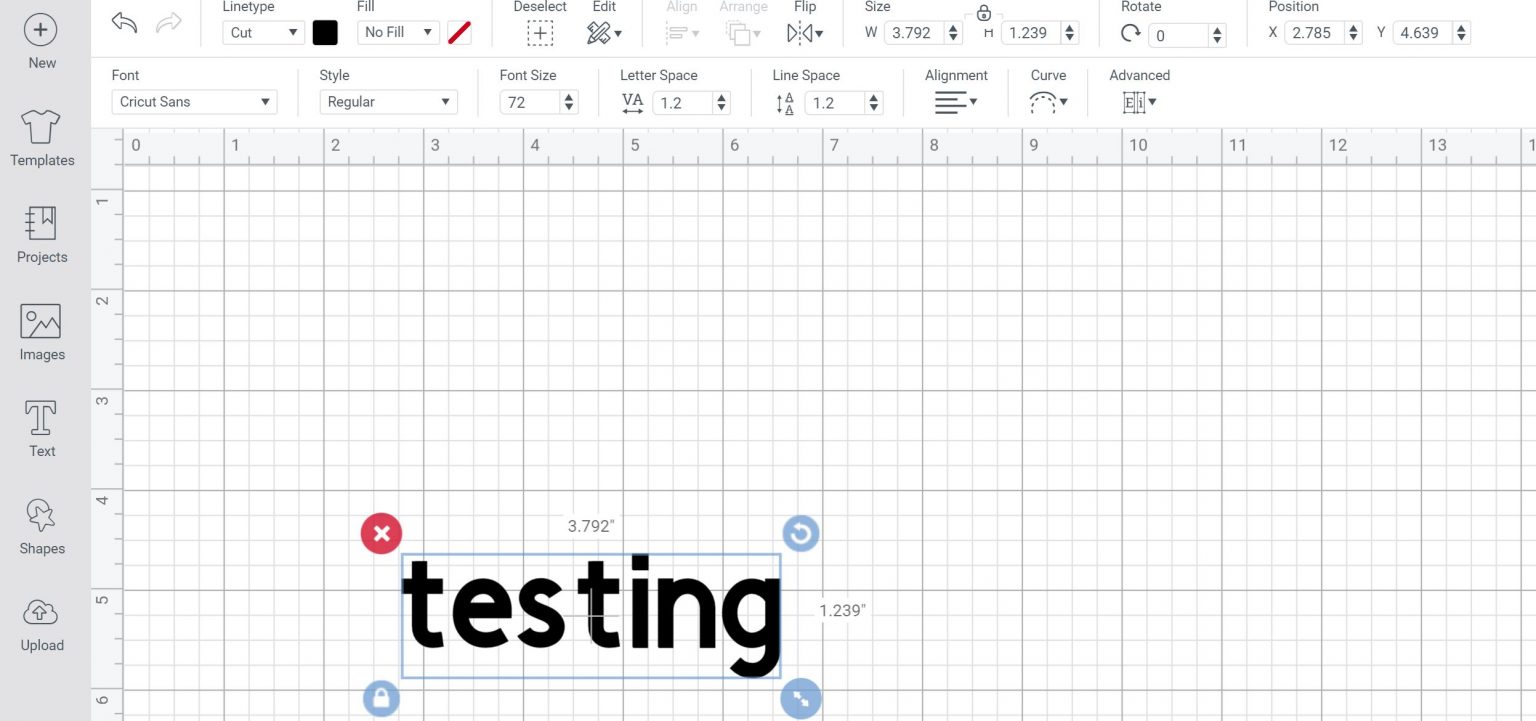Delete text with red X handle

pos(381,533)
